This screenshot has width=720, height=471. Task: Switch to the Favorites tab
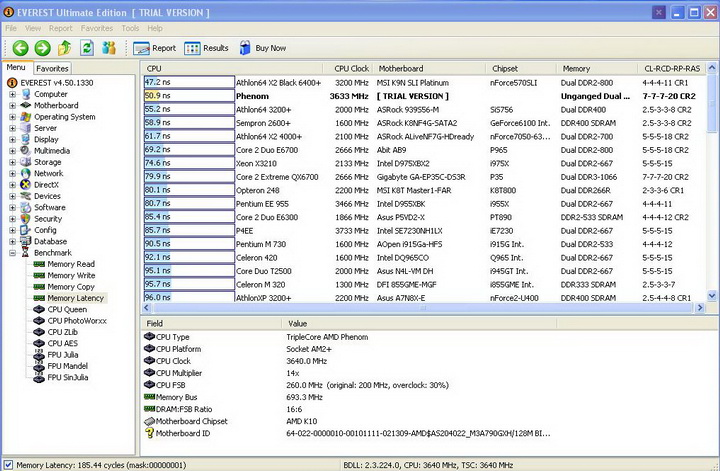(x=52, y=68)
